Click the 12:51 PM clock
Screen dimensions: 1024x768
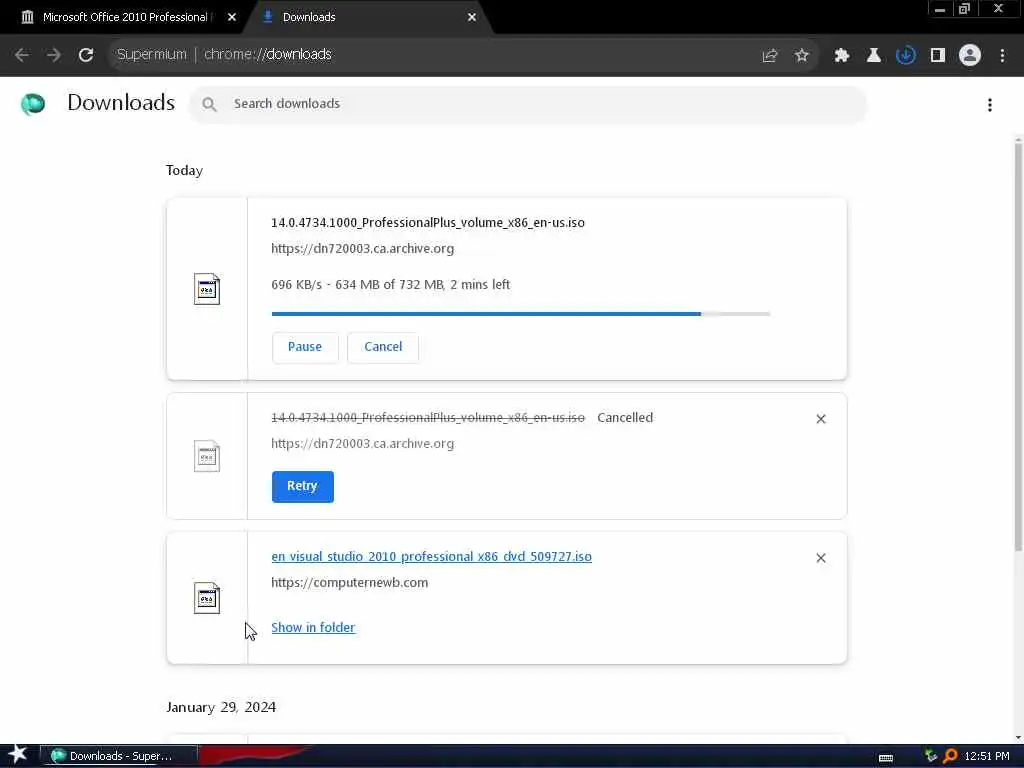coord(987,756)
